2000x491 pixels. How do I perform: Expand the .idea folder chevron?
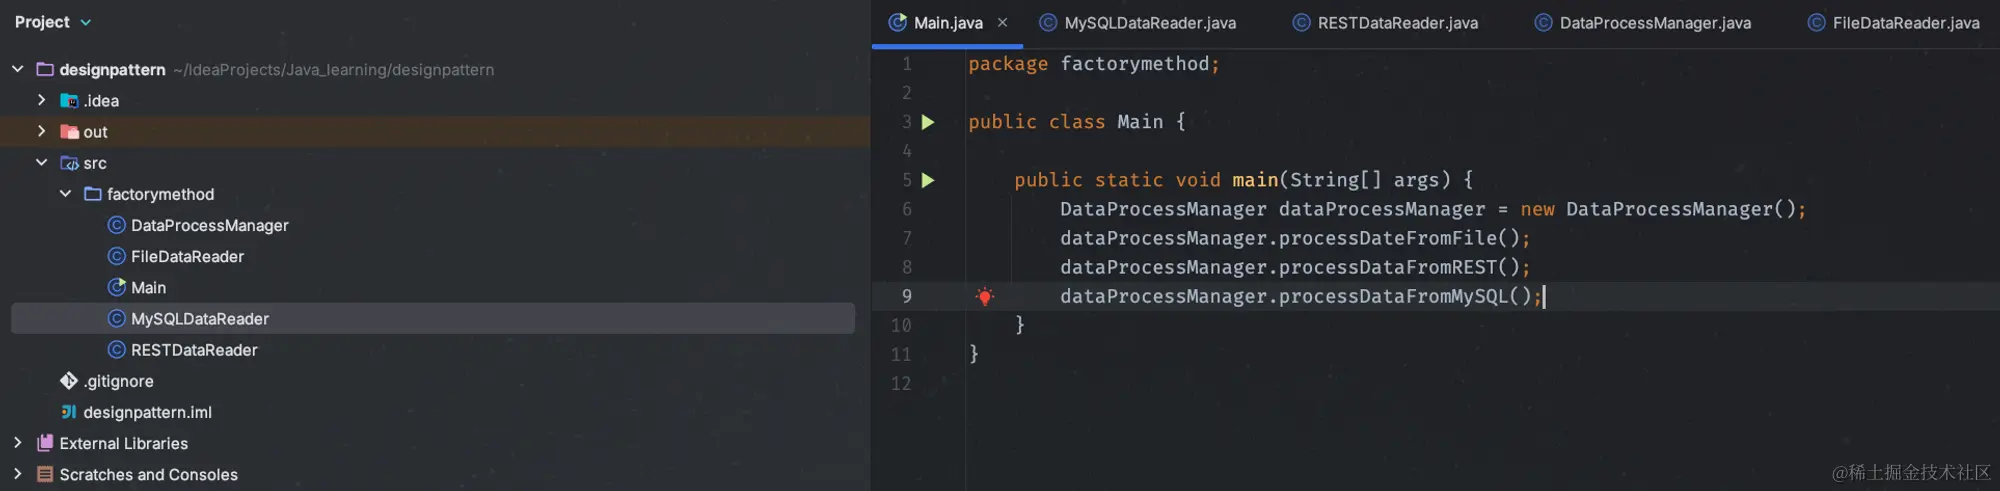(41, 100)
